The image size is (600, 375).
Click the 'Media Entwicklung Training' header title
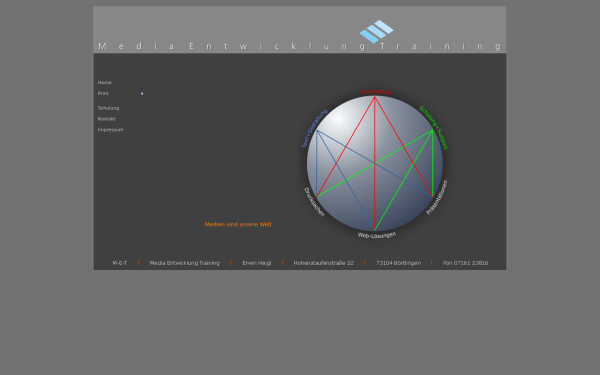point(300,46)
